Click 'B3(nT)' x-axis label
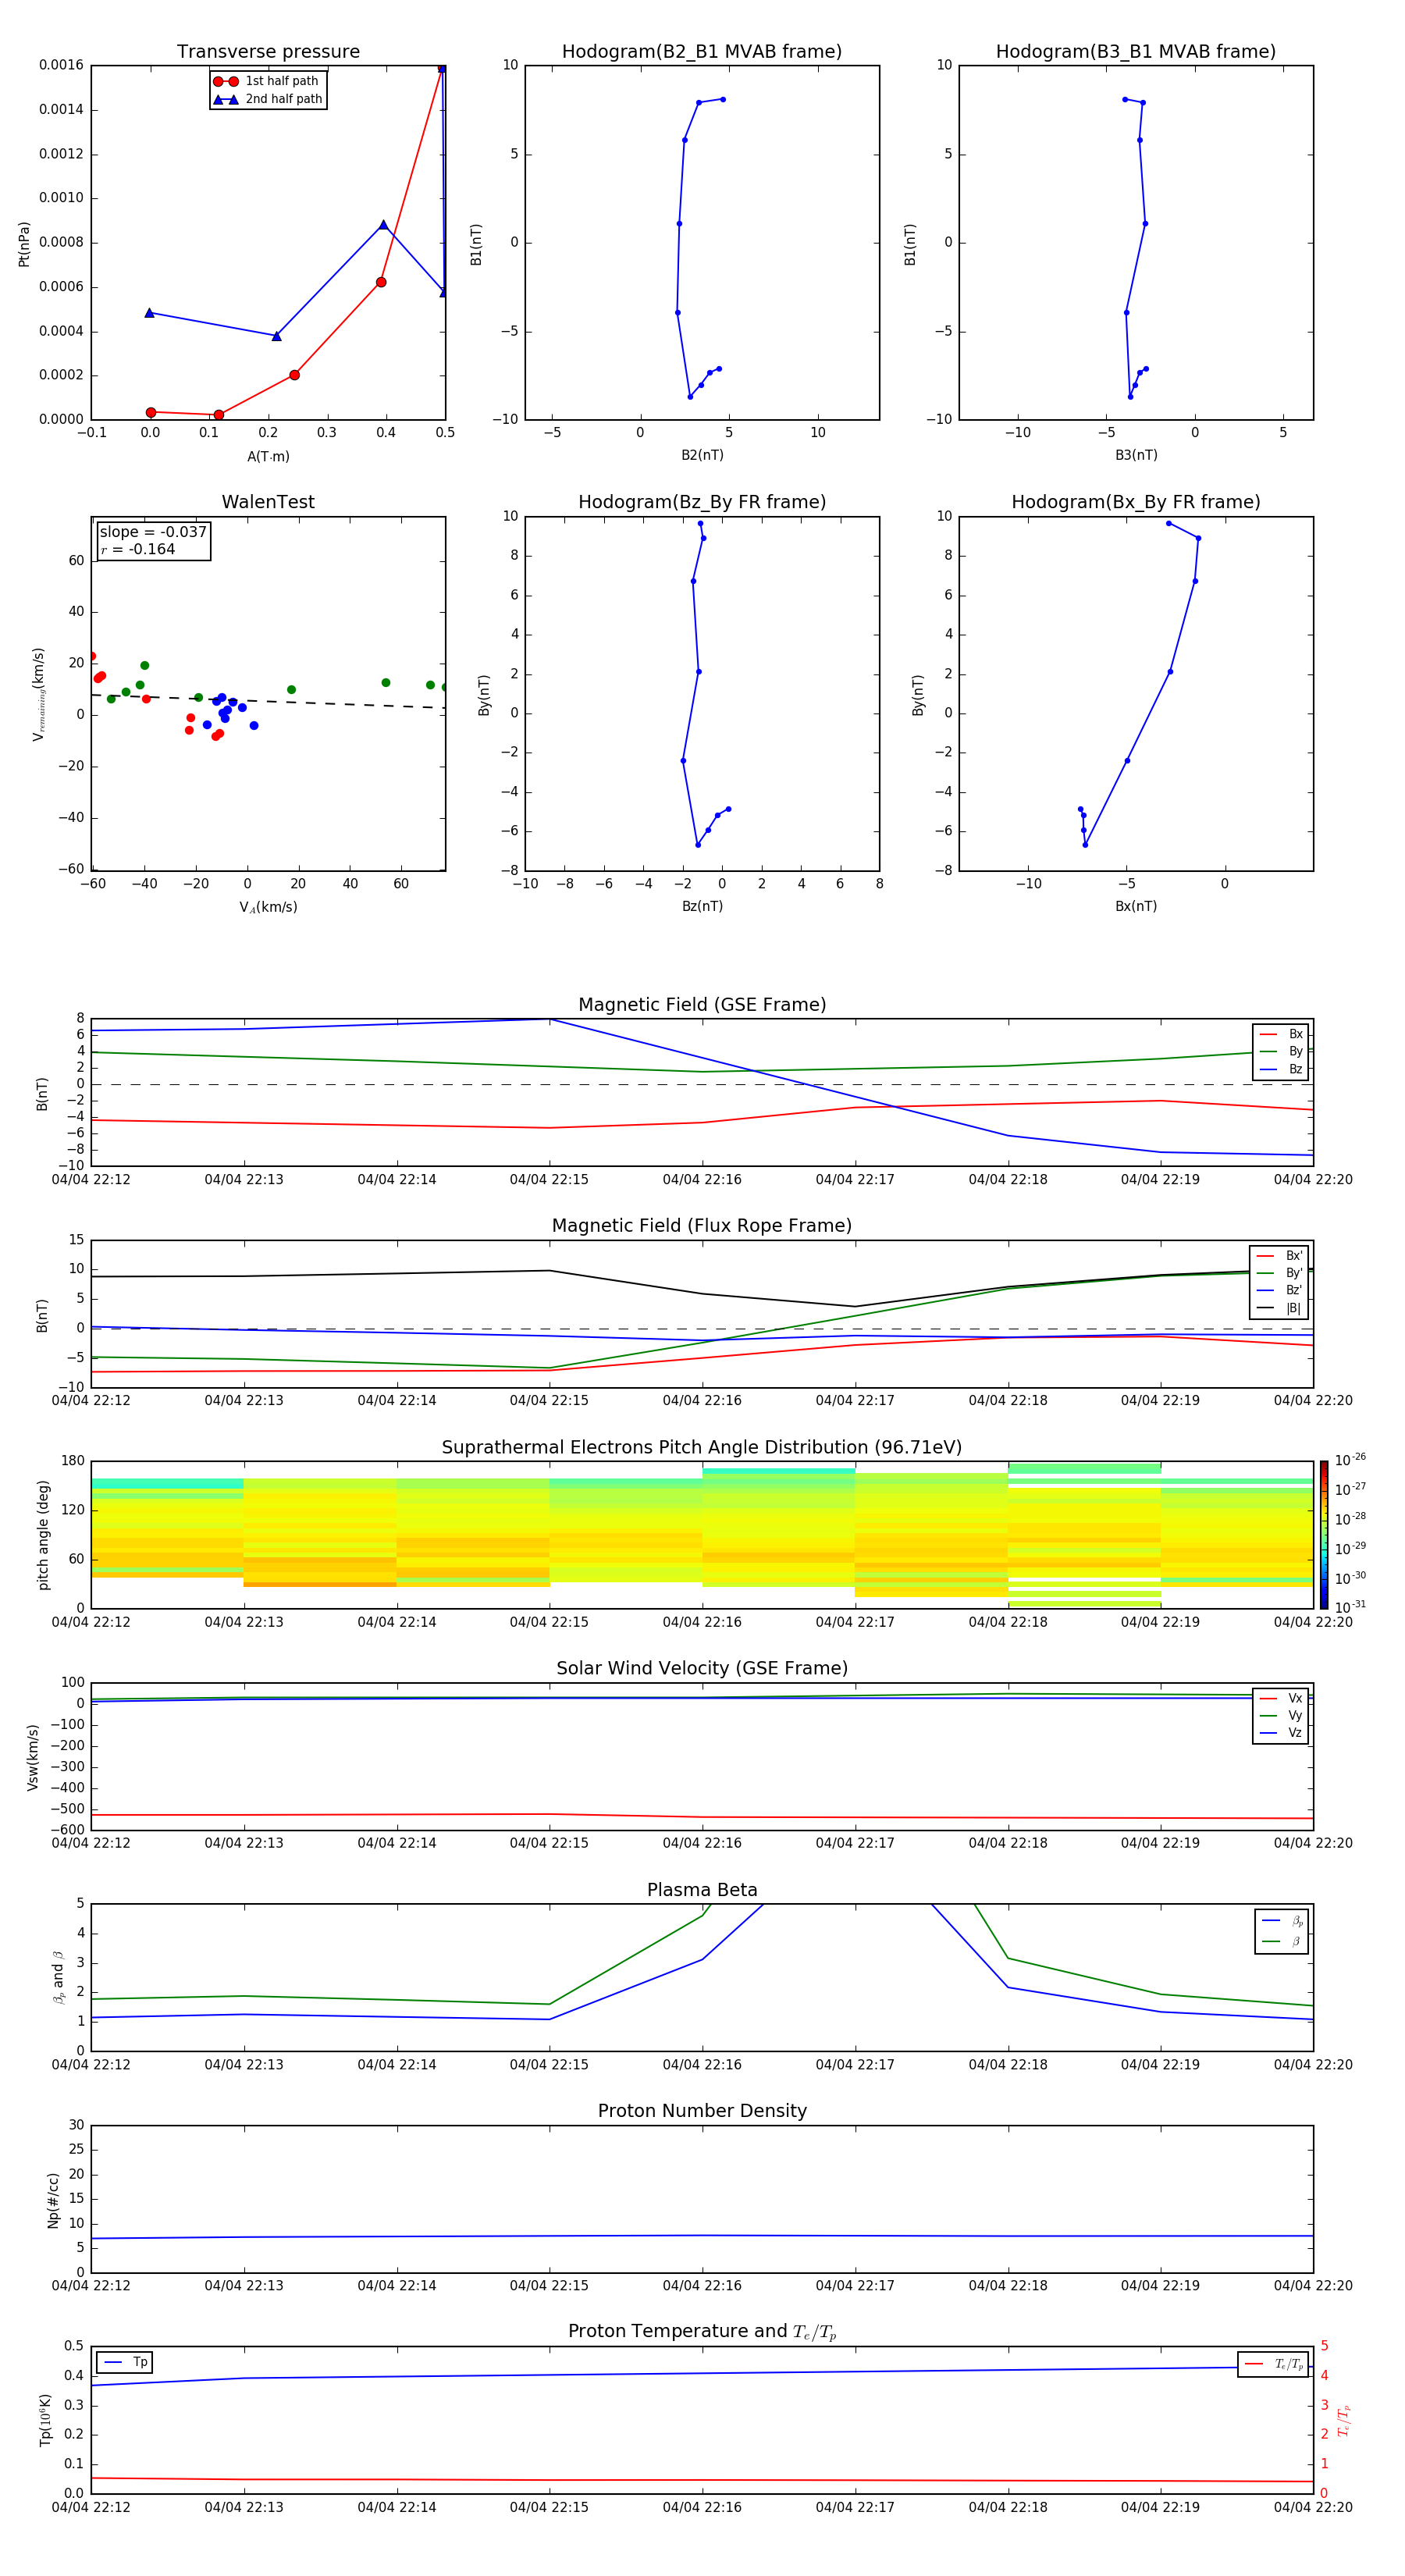Screen dimensions: 1405x2576 click(x=1136, y=455)
